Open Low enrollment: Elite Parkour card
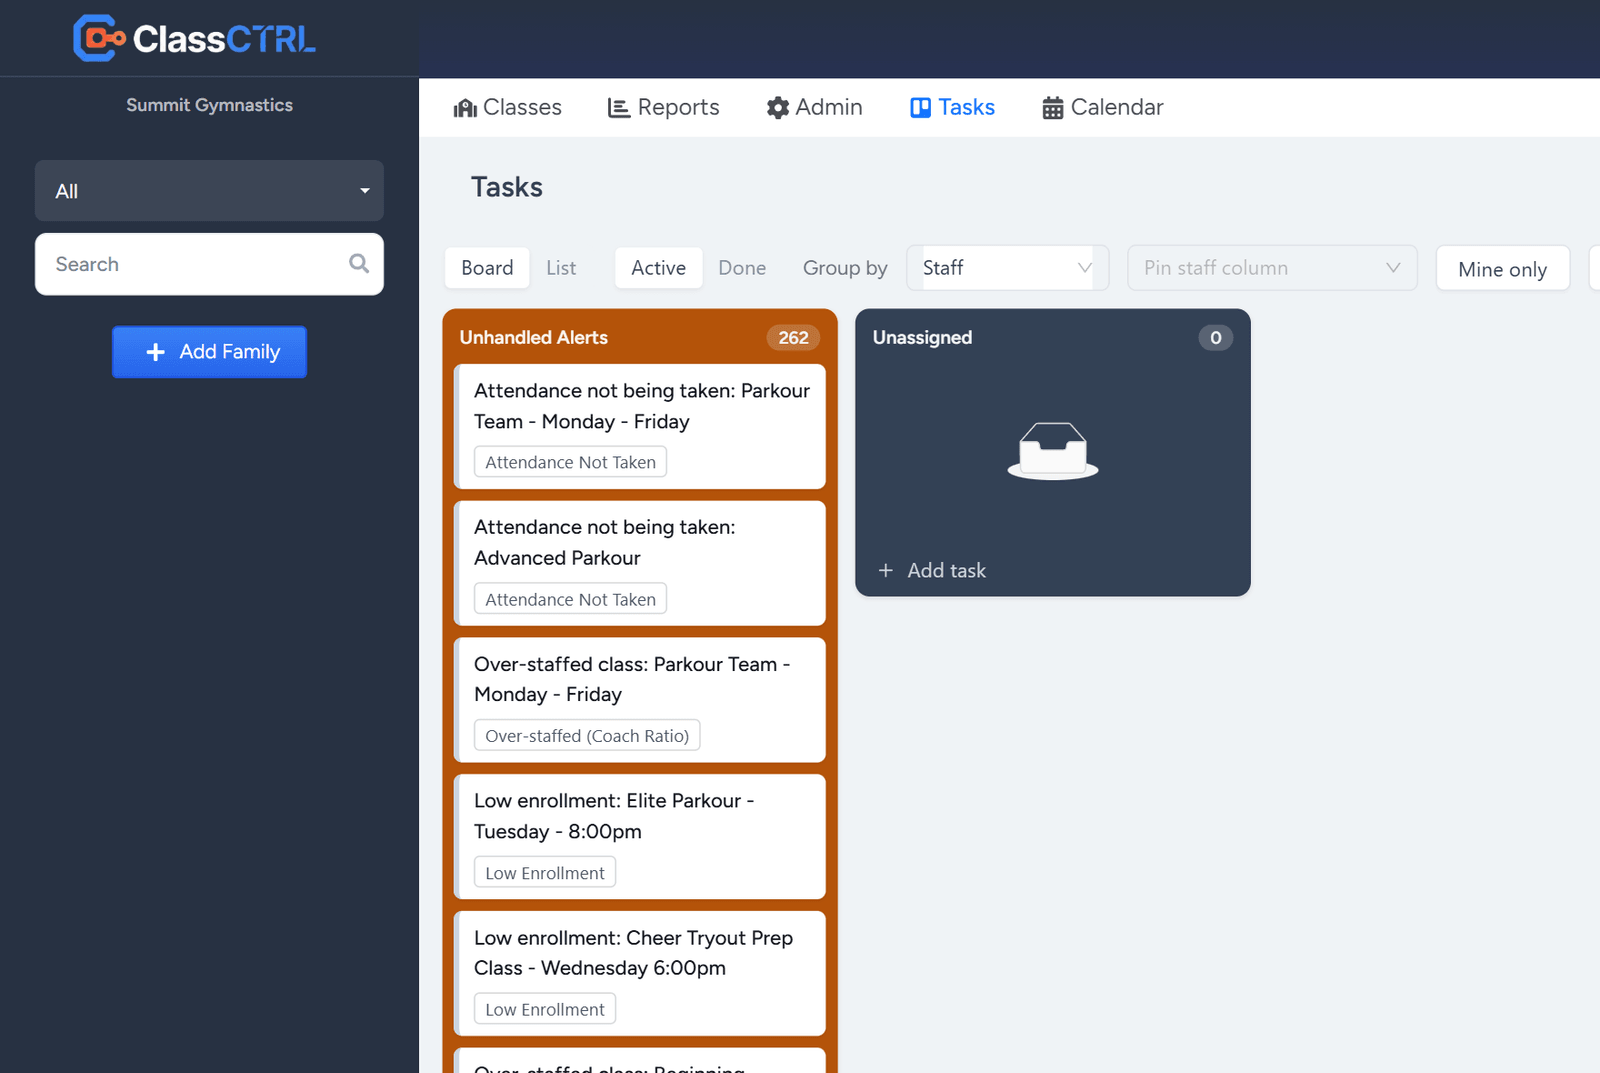 (640, 837)
